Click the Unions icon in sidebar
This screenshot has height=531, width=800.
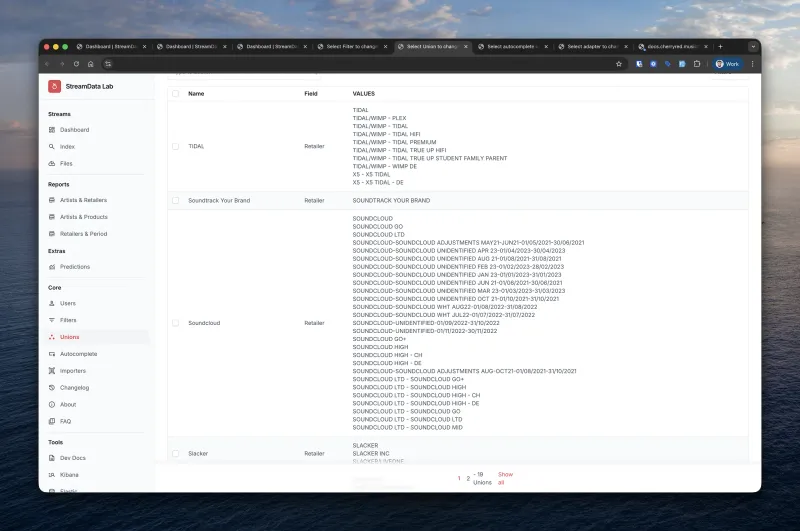pos(52,337)
